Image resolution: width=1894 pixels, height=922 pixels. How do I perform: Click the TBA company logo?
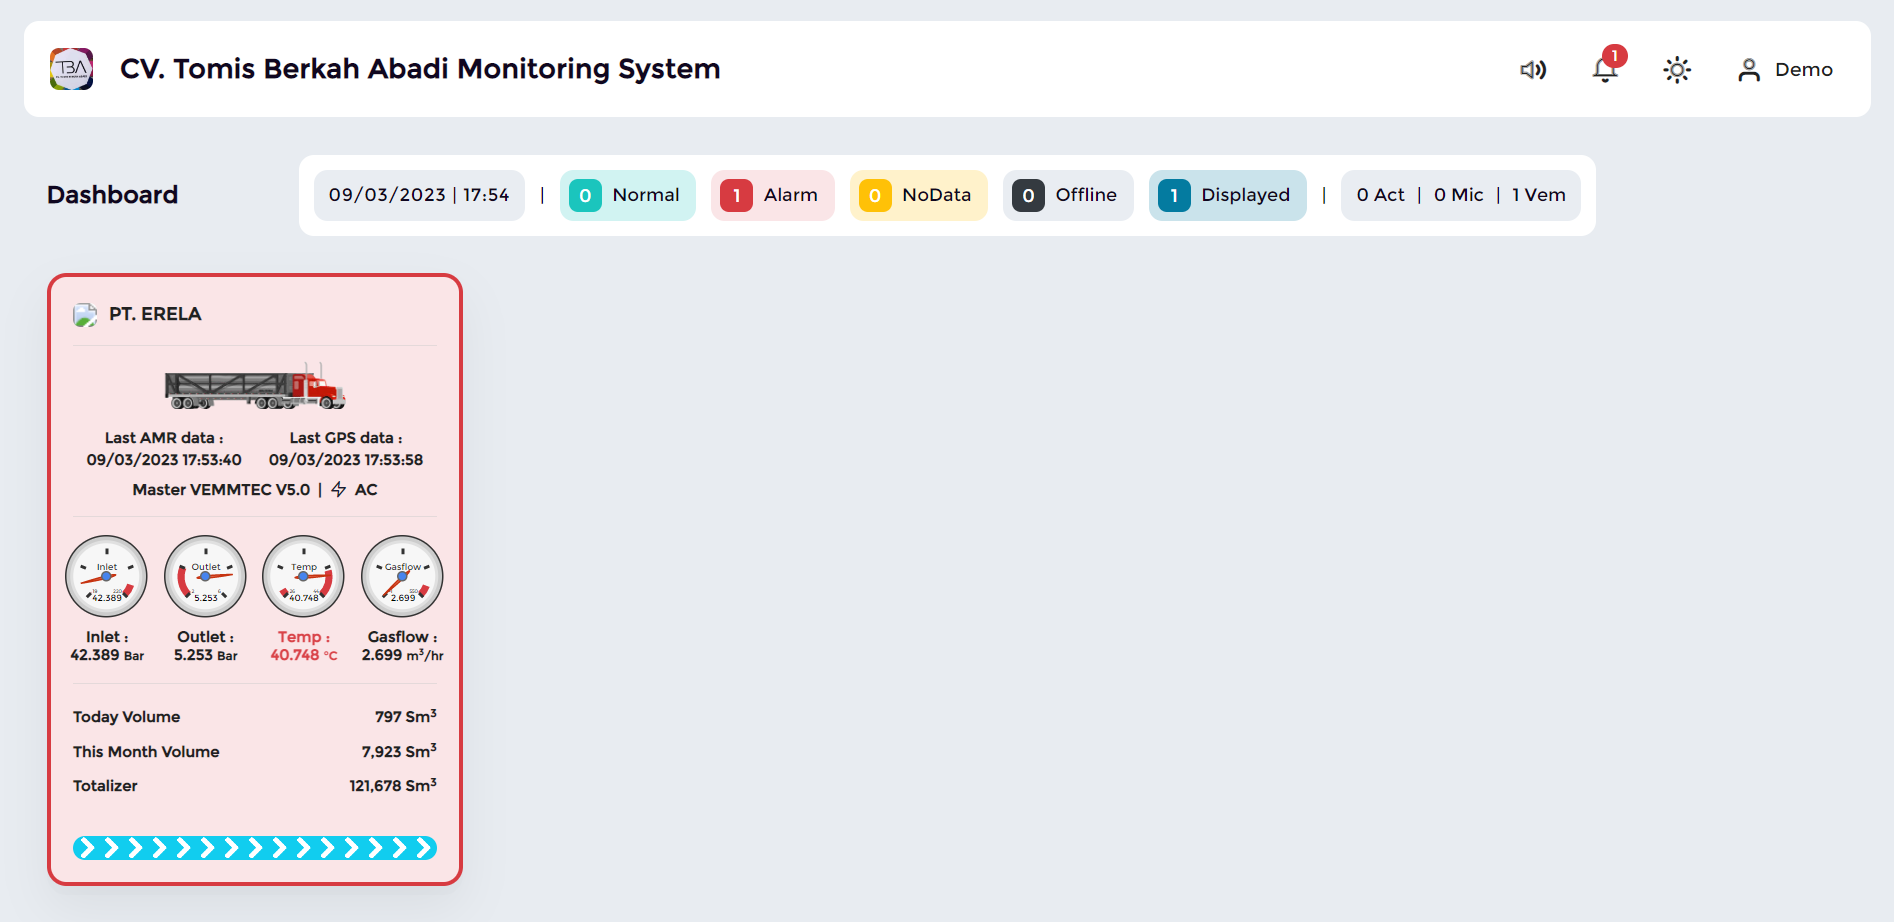coord(71,69)
